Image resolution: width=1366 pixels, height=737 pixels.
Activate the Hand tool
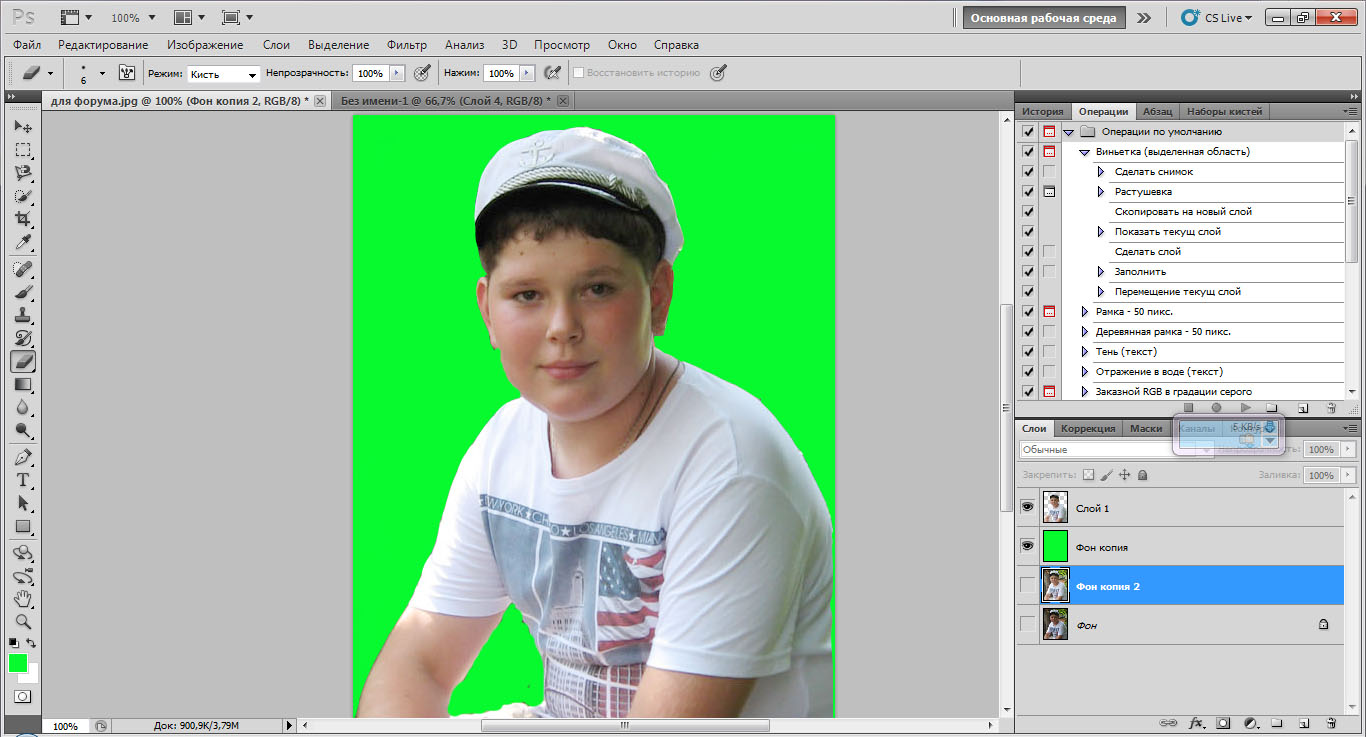pyautogui.click(x=23, y=599)
